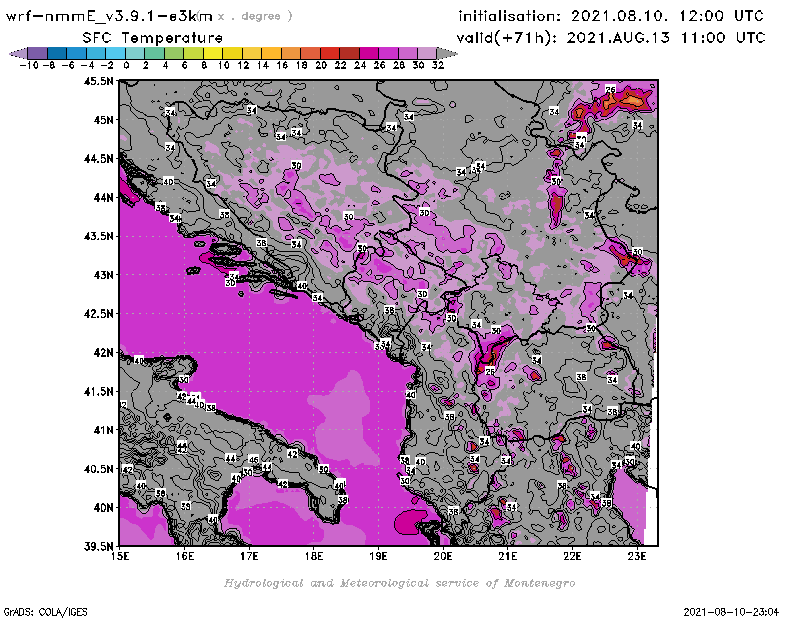Click the 44N latitude axis label
This screenshot has height=618, width=800.
point(103,197)
